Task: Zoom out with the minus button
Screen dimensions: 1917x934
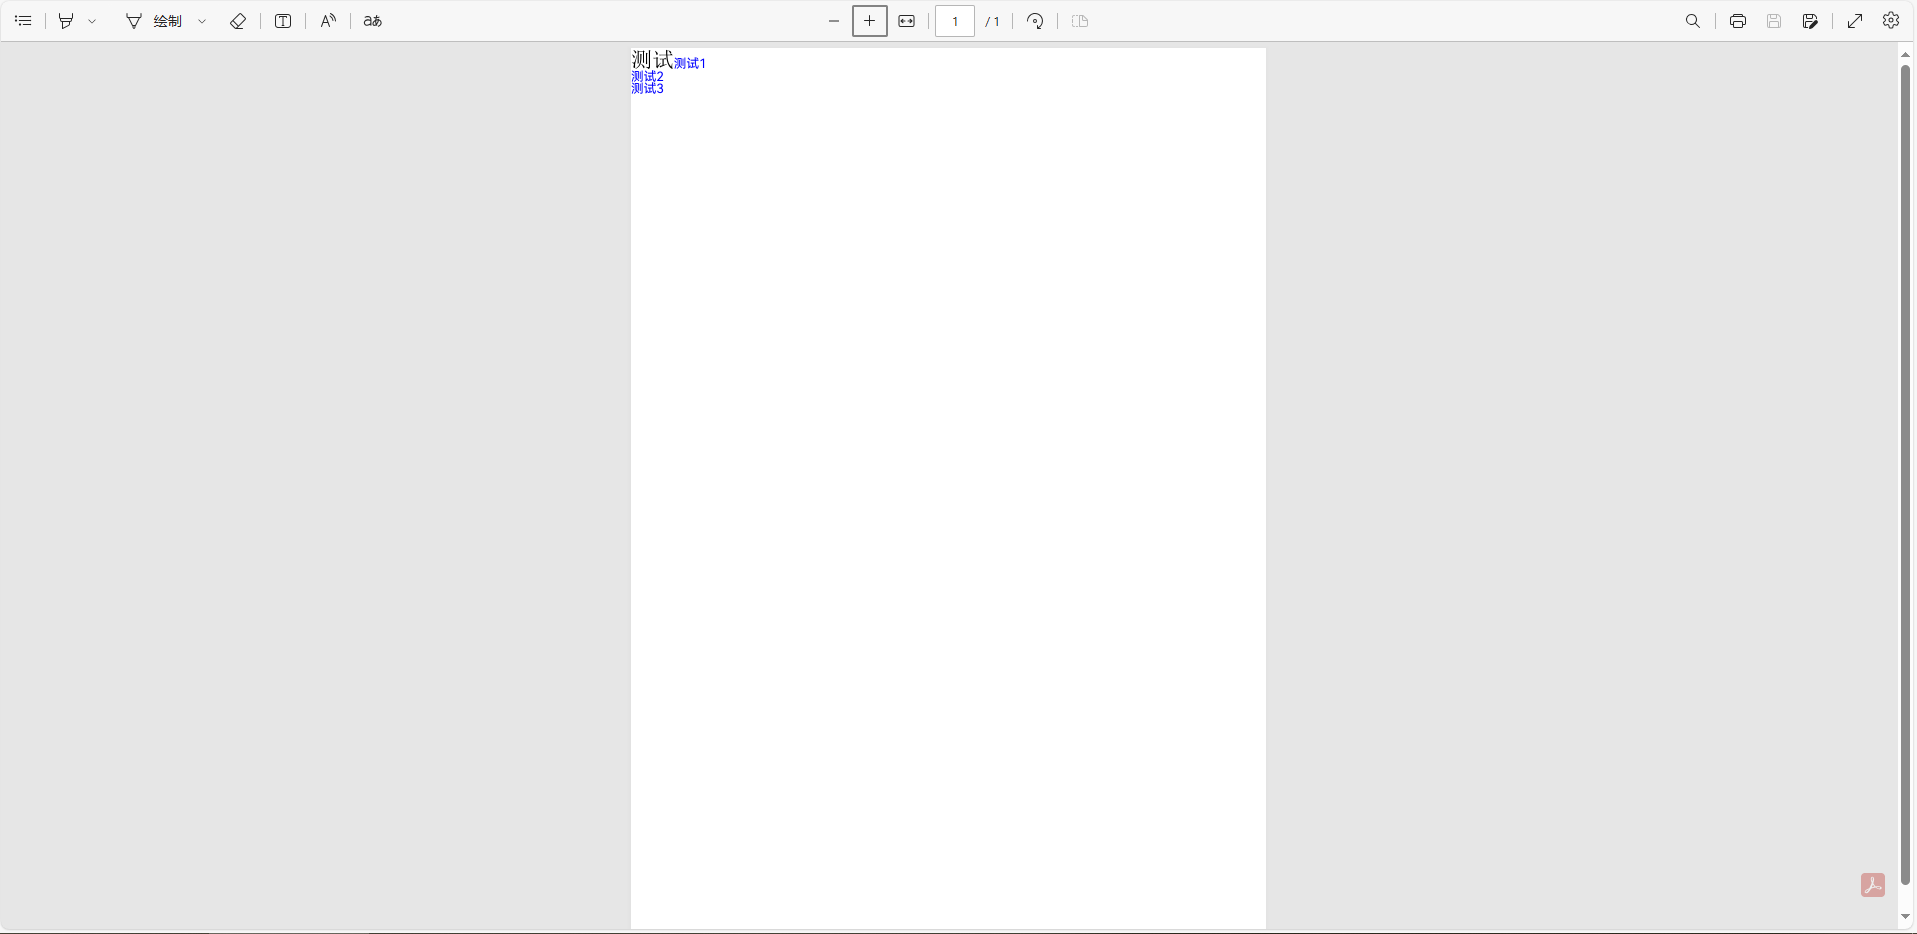Action: click(x=834, y=21)
